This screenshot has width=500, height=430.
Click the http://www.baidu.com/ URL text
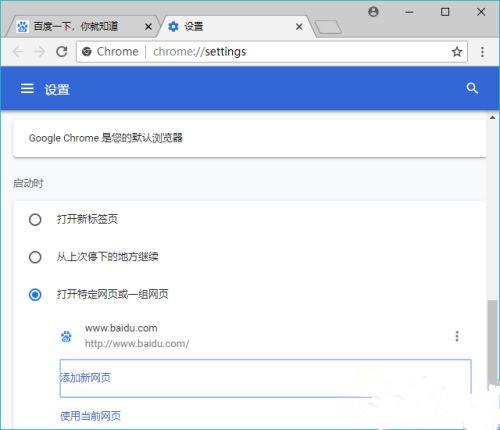[137, 343]
